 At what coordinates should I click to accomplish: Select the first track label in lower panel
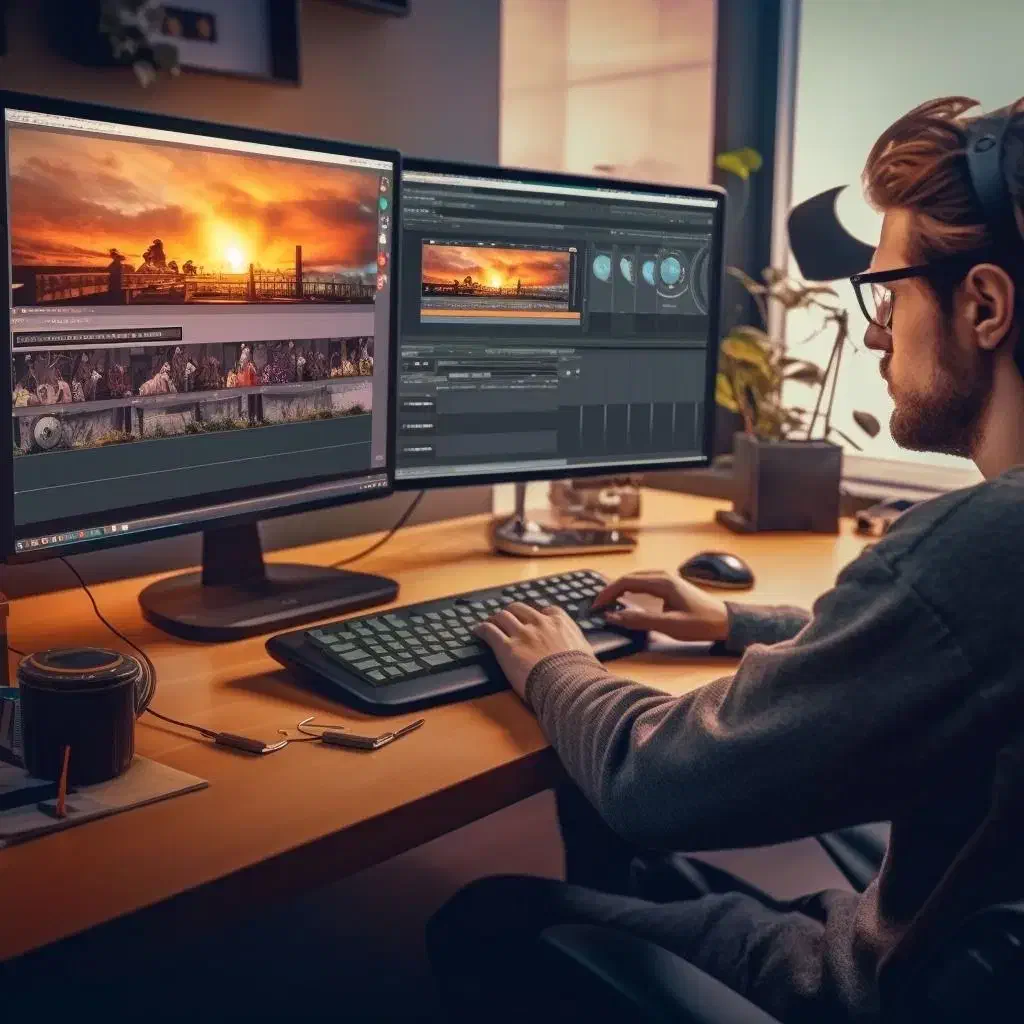(x=417, y=402)
